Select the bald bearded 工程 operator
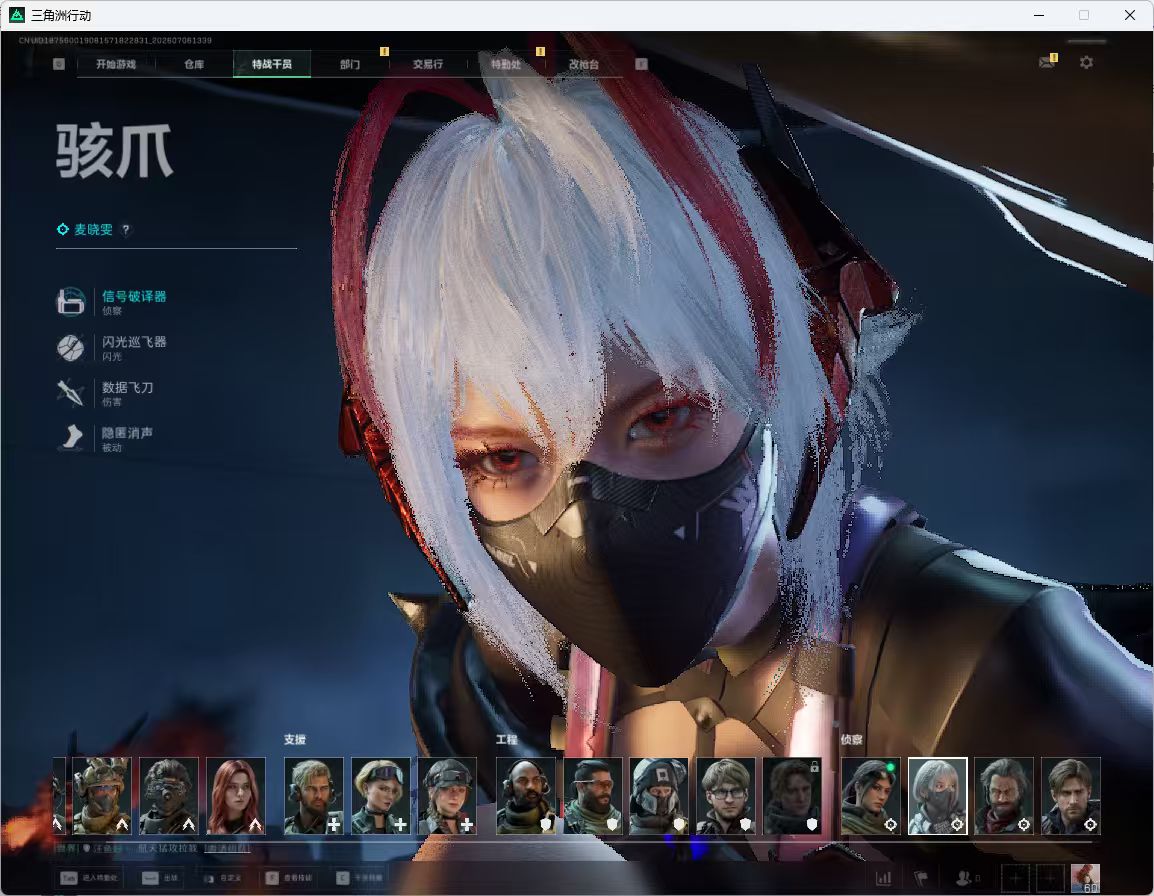Screen dimensions: 1154x896 (x=525, y=796)
